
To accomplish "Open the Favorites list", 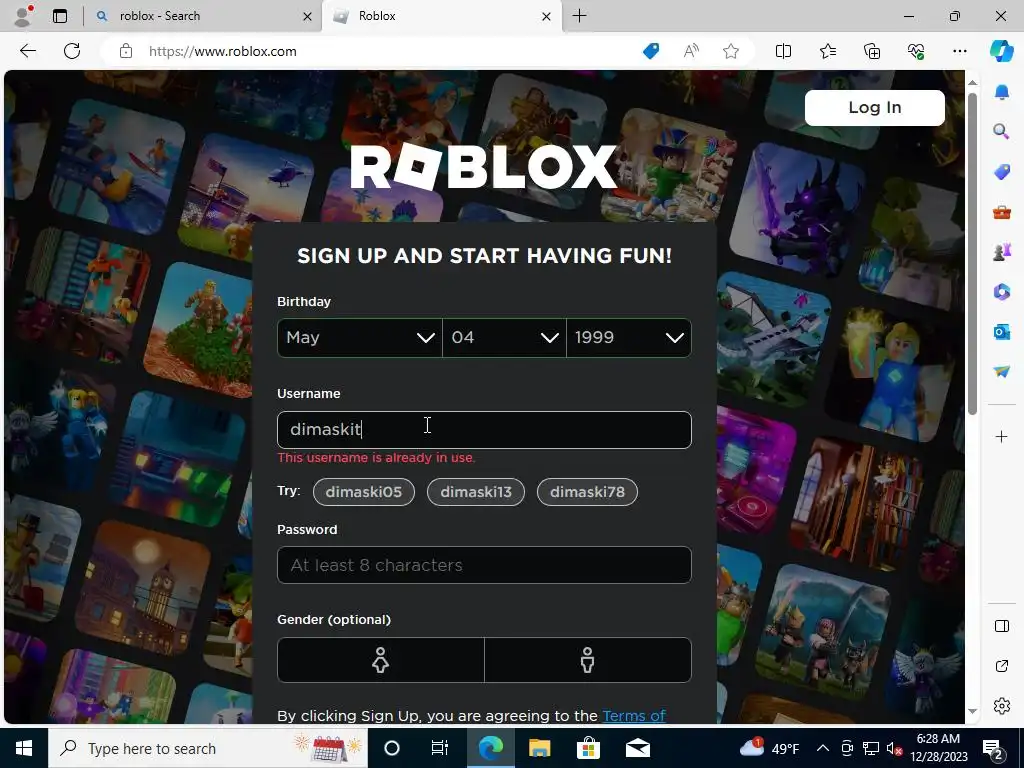I will (x=827, y=51).
